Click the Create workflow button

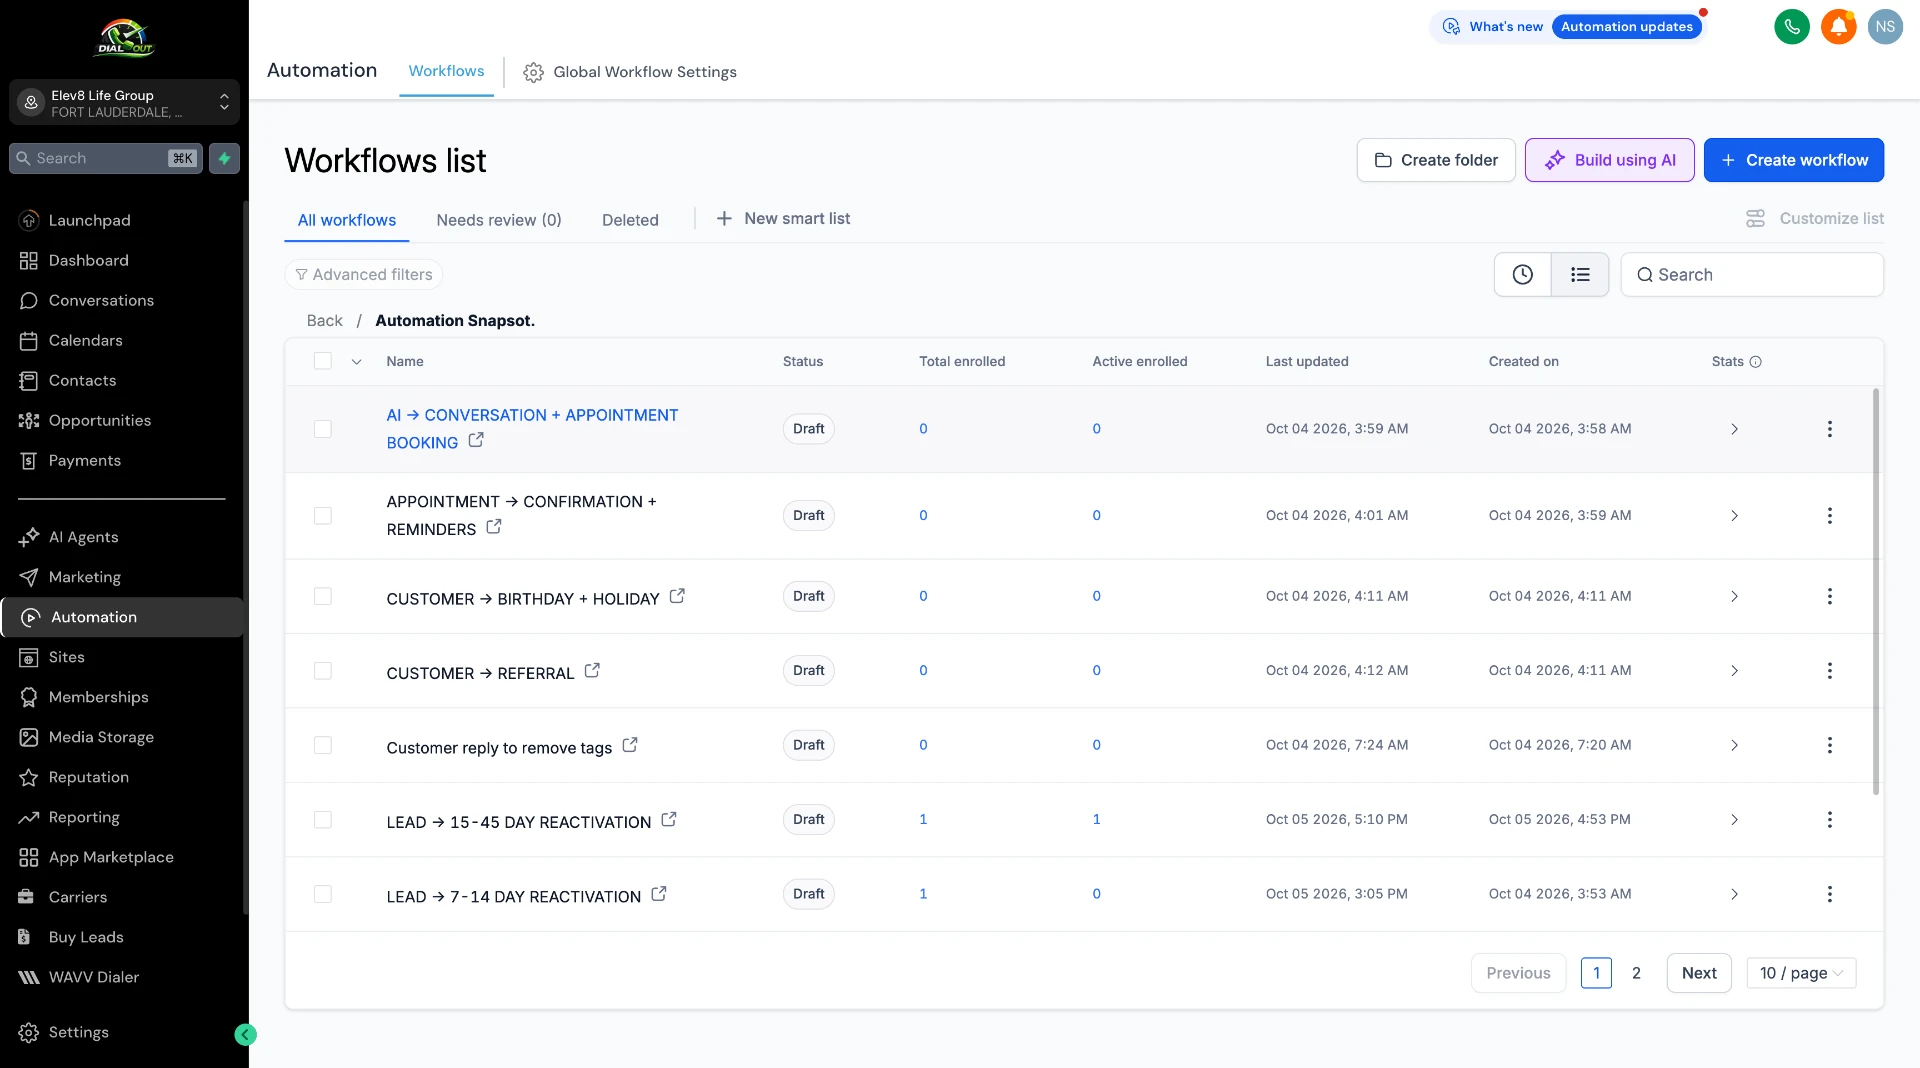pyautogui.click(x=1794, y=160)
